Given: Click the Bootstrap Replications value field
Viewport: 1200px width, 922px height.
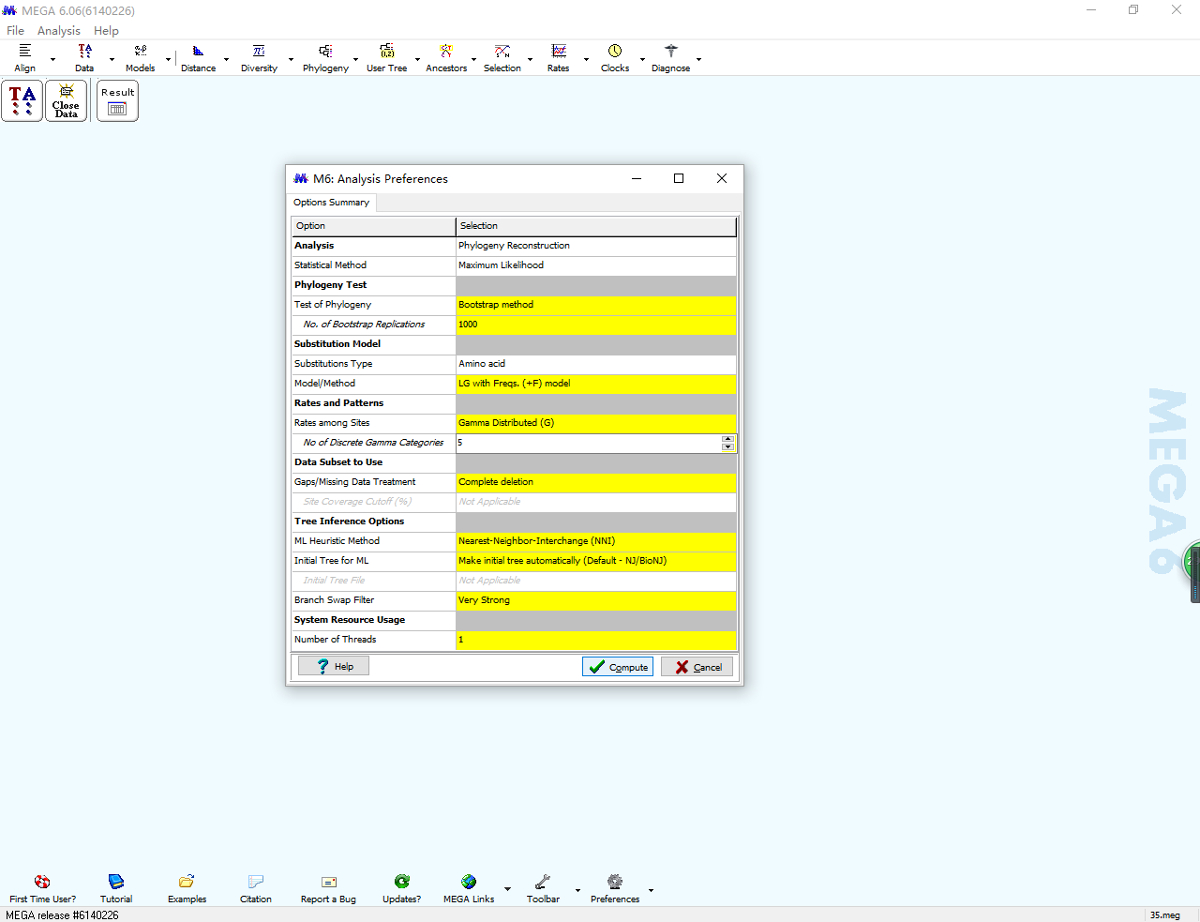Looking at the screenshot, I should pyautogui.click(x=595, y=324).
